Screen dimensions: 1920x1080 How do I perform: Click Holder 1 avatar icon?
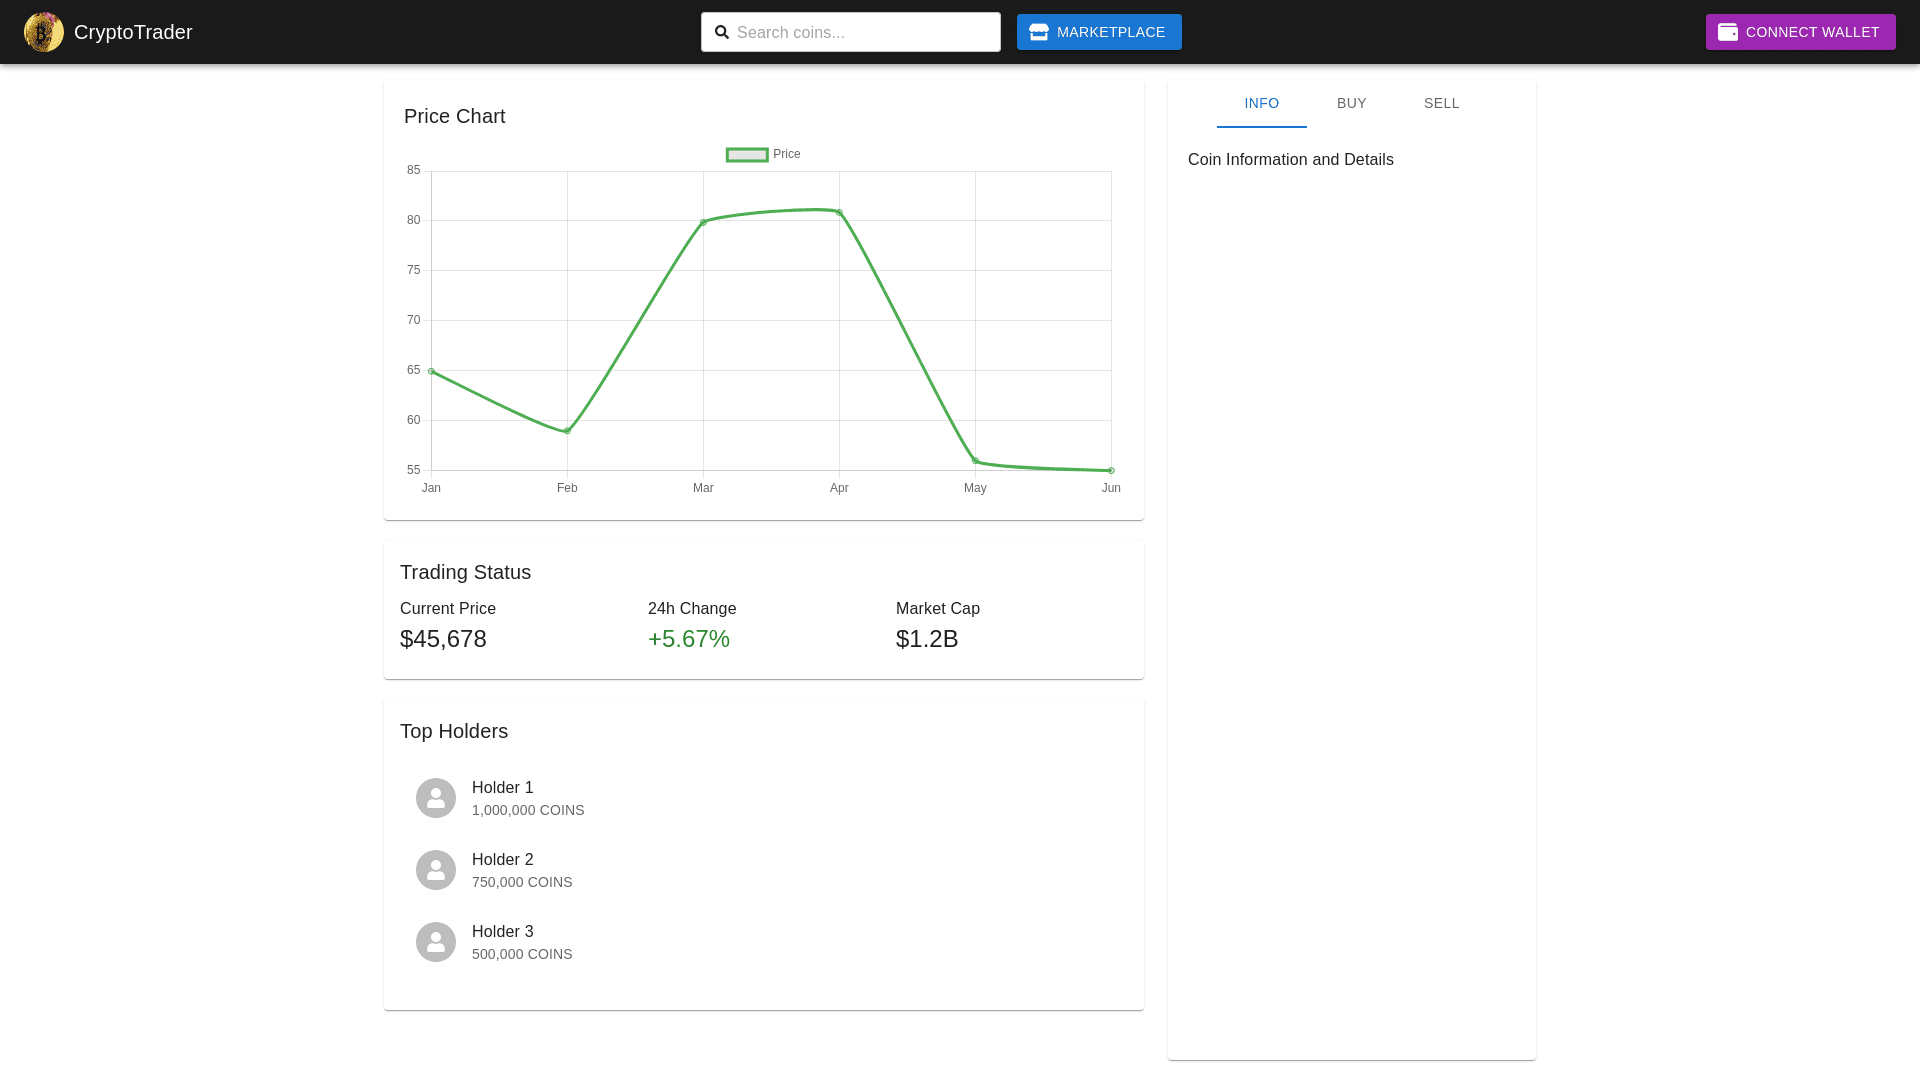[x=436, y=798]
